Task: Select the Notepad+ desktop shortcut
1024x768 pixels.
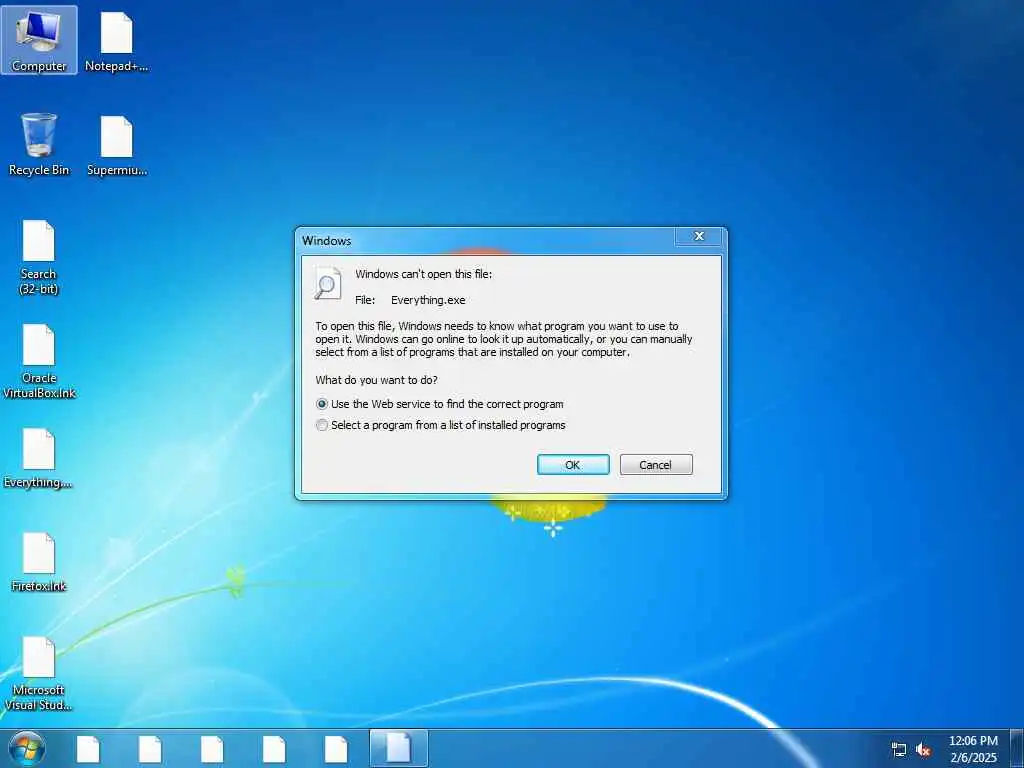Action: (116, 41)
